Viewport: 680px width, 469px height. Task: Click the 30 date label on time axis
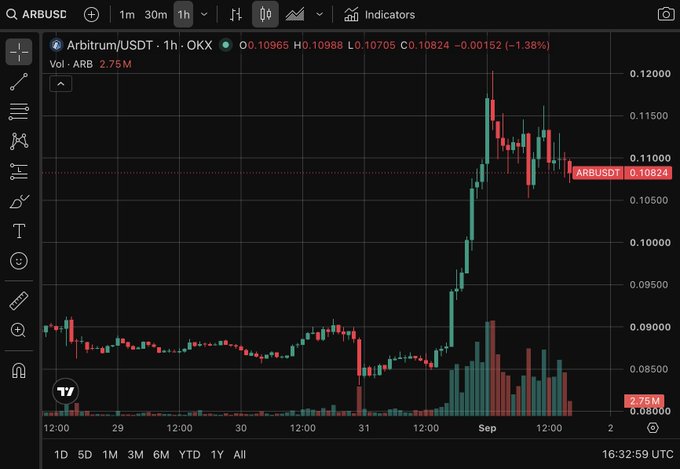pos(241,428)
